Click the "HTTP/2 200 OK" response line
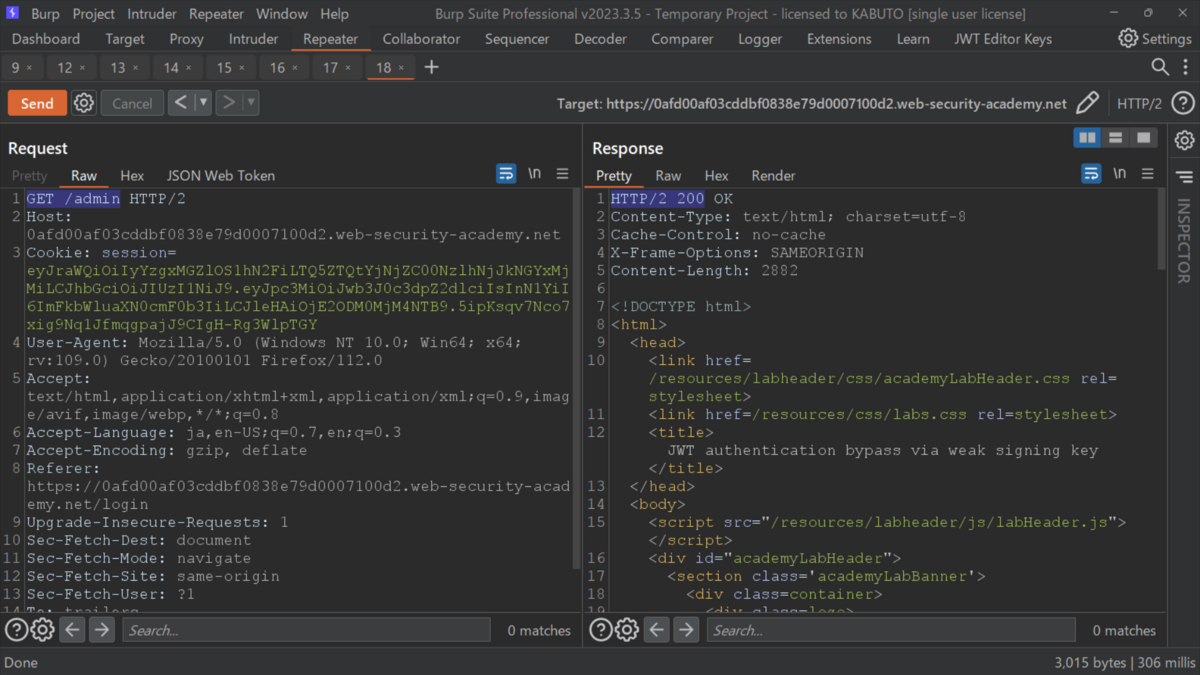Screen dimensions: 1200x675 [x=672, y=199]
